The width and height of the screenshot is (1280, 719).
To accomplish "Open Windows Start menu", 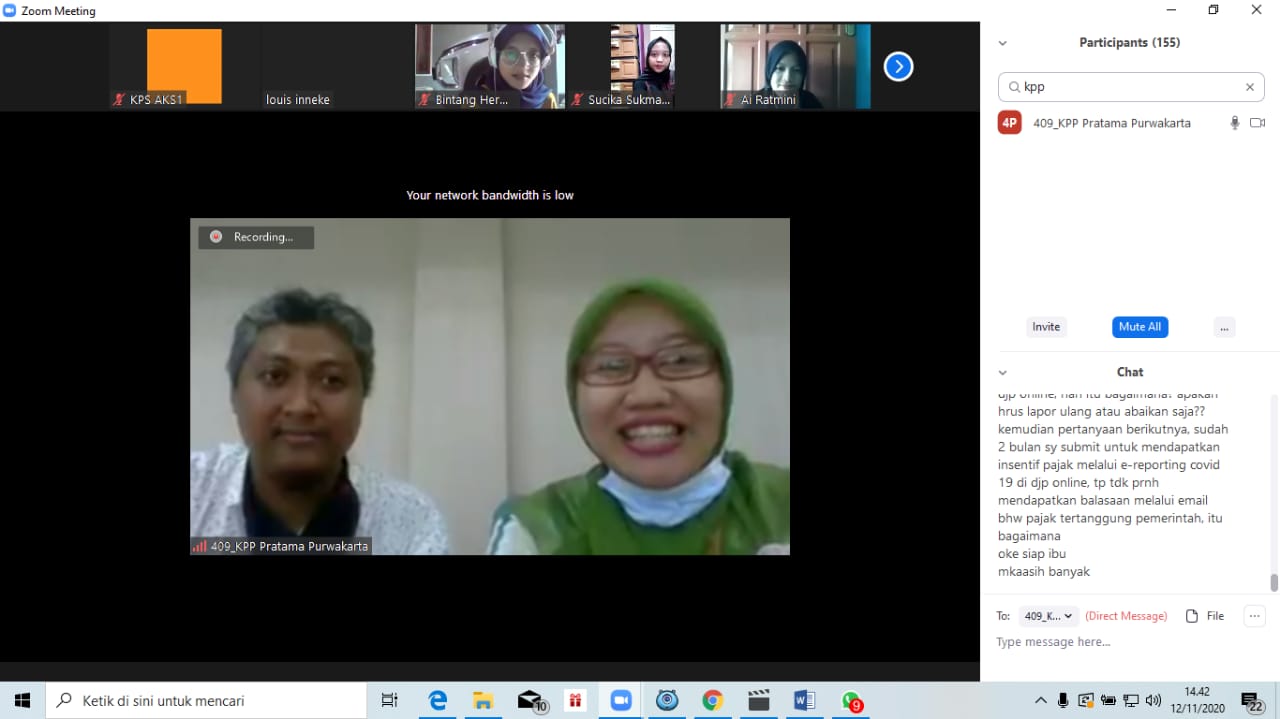I will [x=22, y=701].
